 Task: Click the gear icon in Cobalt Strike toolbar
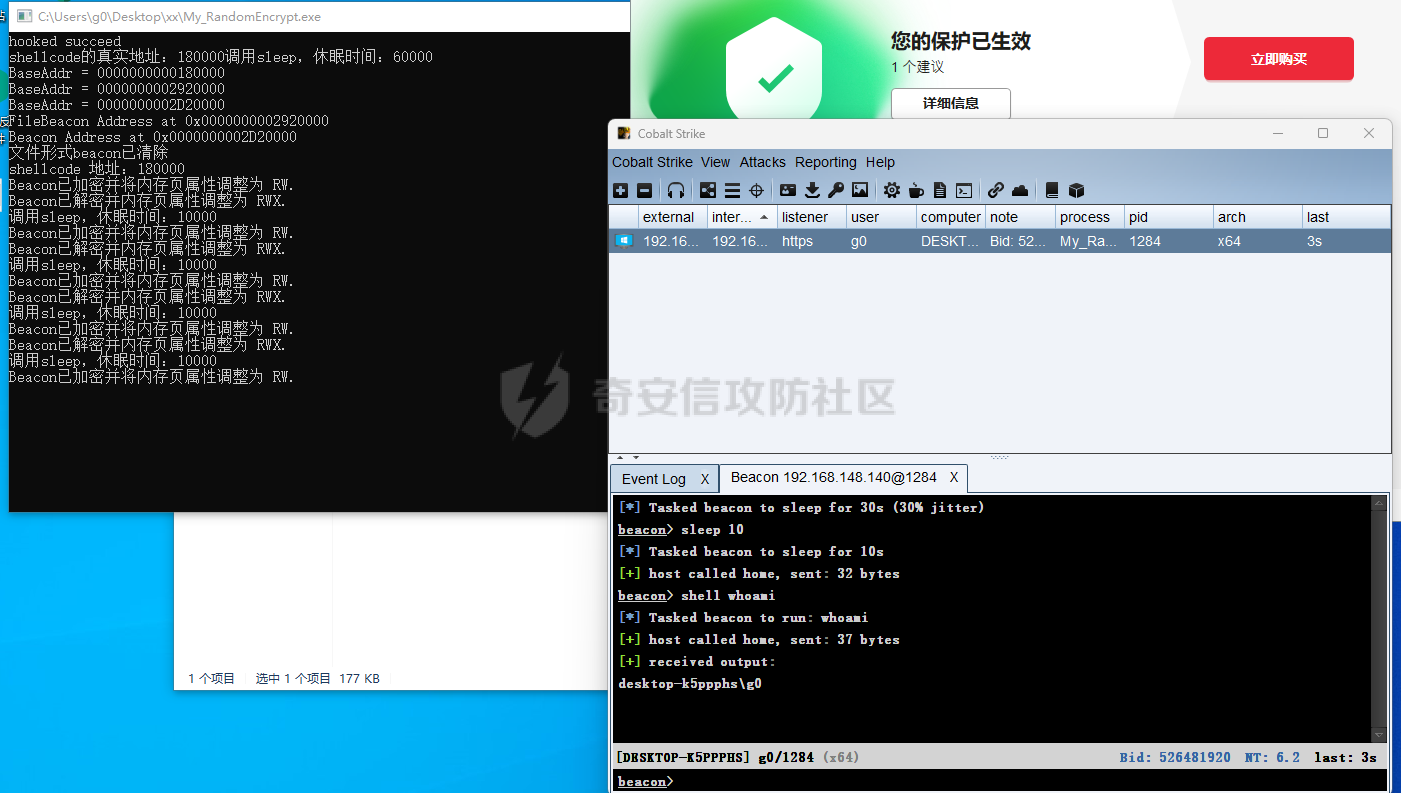coord(891,190)
